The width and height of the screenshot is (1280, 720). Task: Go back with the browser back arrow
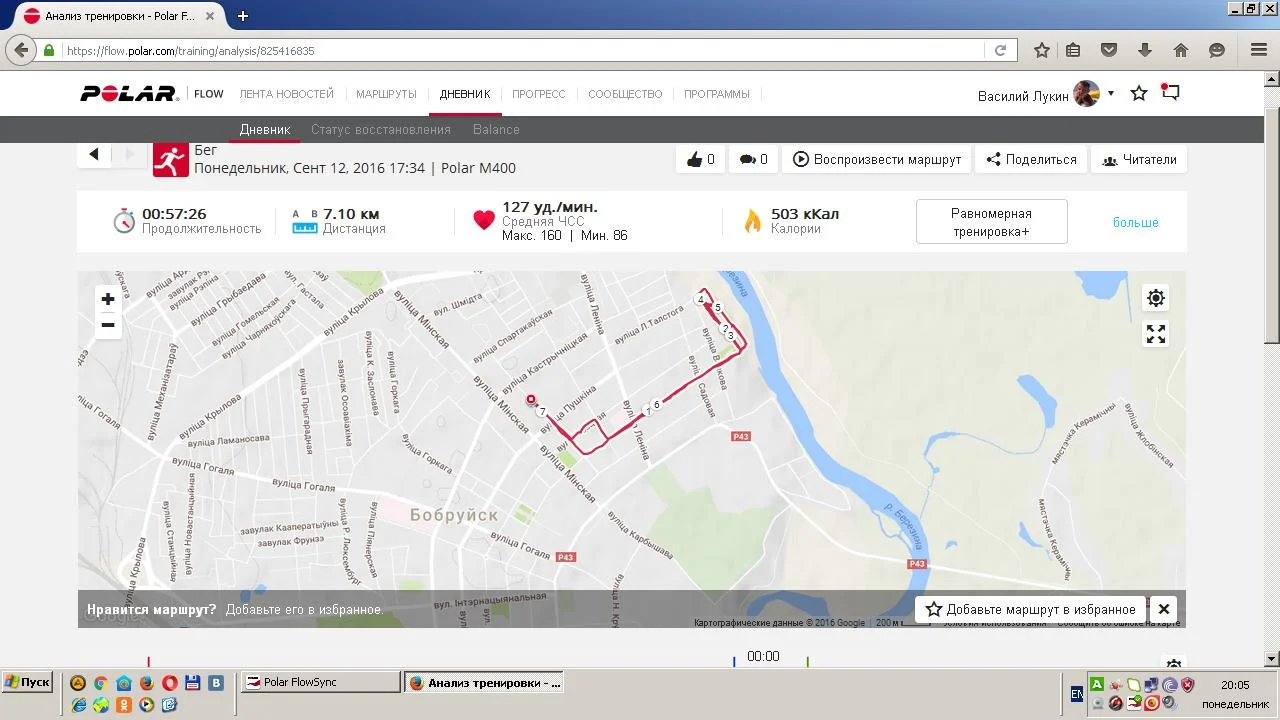(21, 50)
